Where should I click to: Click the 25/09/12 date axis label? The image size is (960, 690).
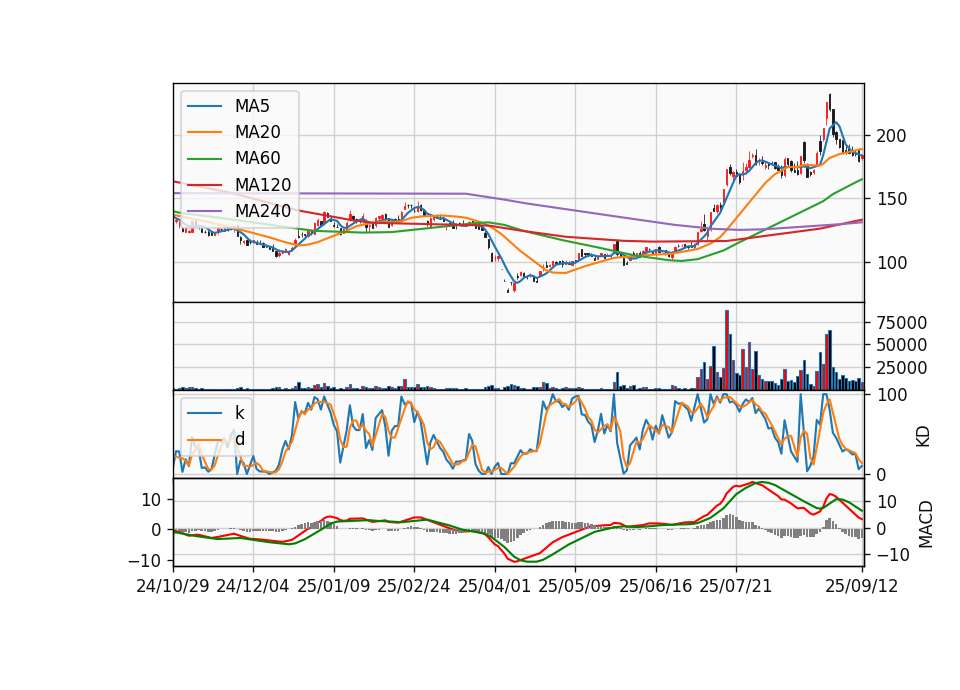(x=862, y=586)
